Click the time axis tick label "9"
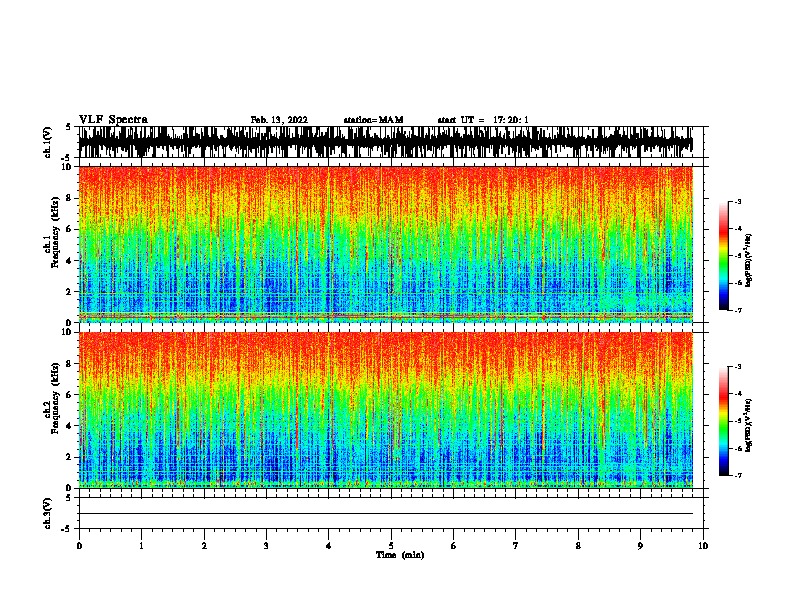The width and height of the screenshot is (792, 612). pos(640,545)
